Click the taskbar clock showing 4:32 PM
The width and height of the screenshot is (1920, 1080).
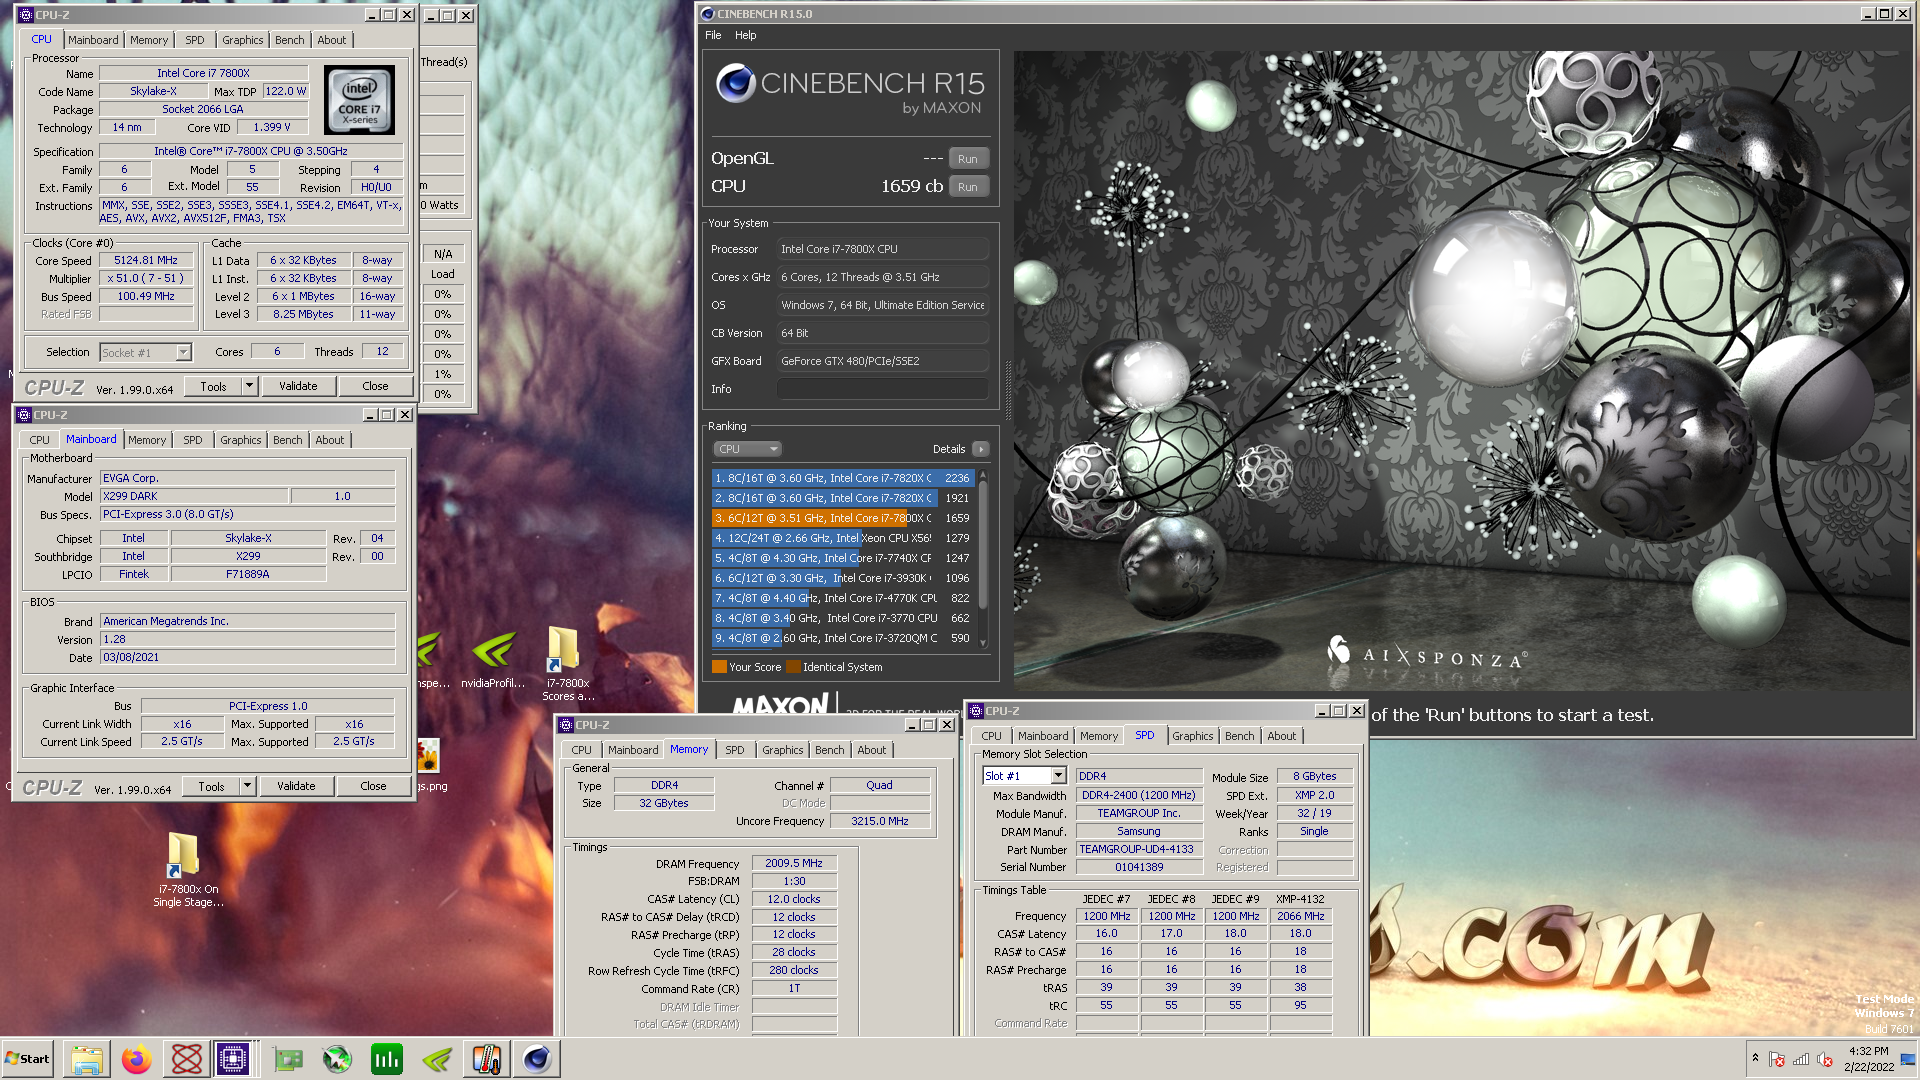pos(1869,1059)
